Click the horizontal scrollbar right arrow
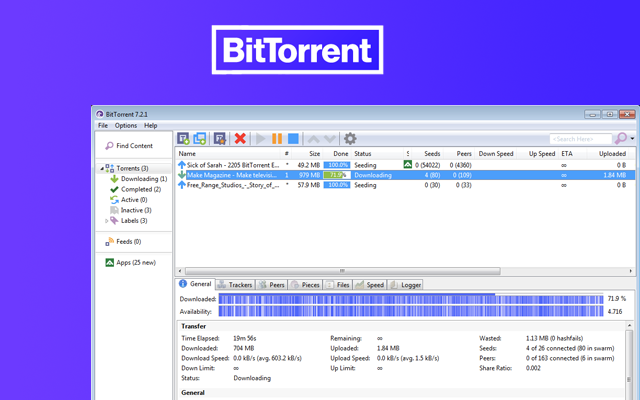This screenshot has height=400, width=640. coord(631,271)
